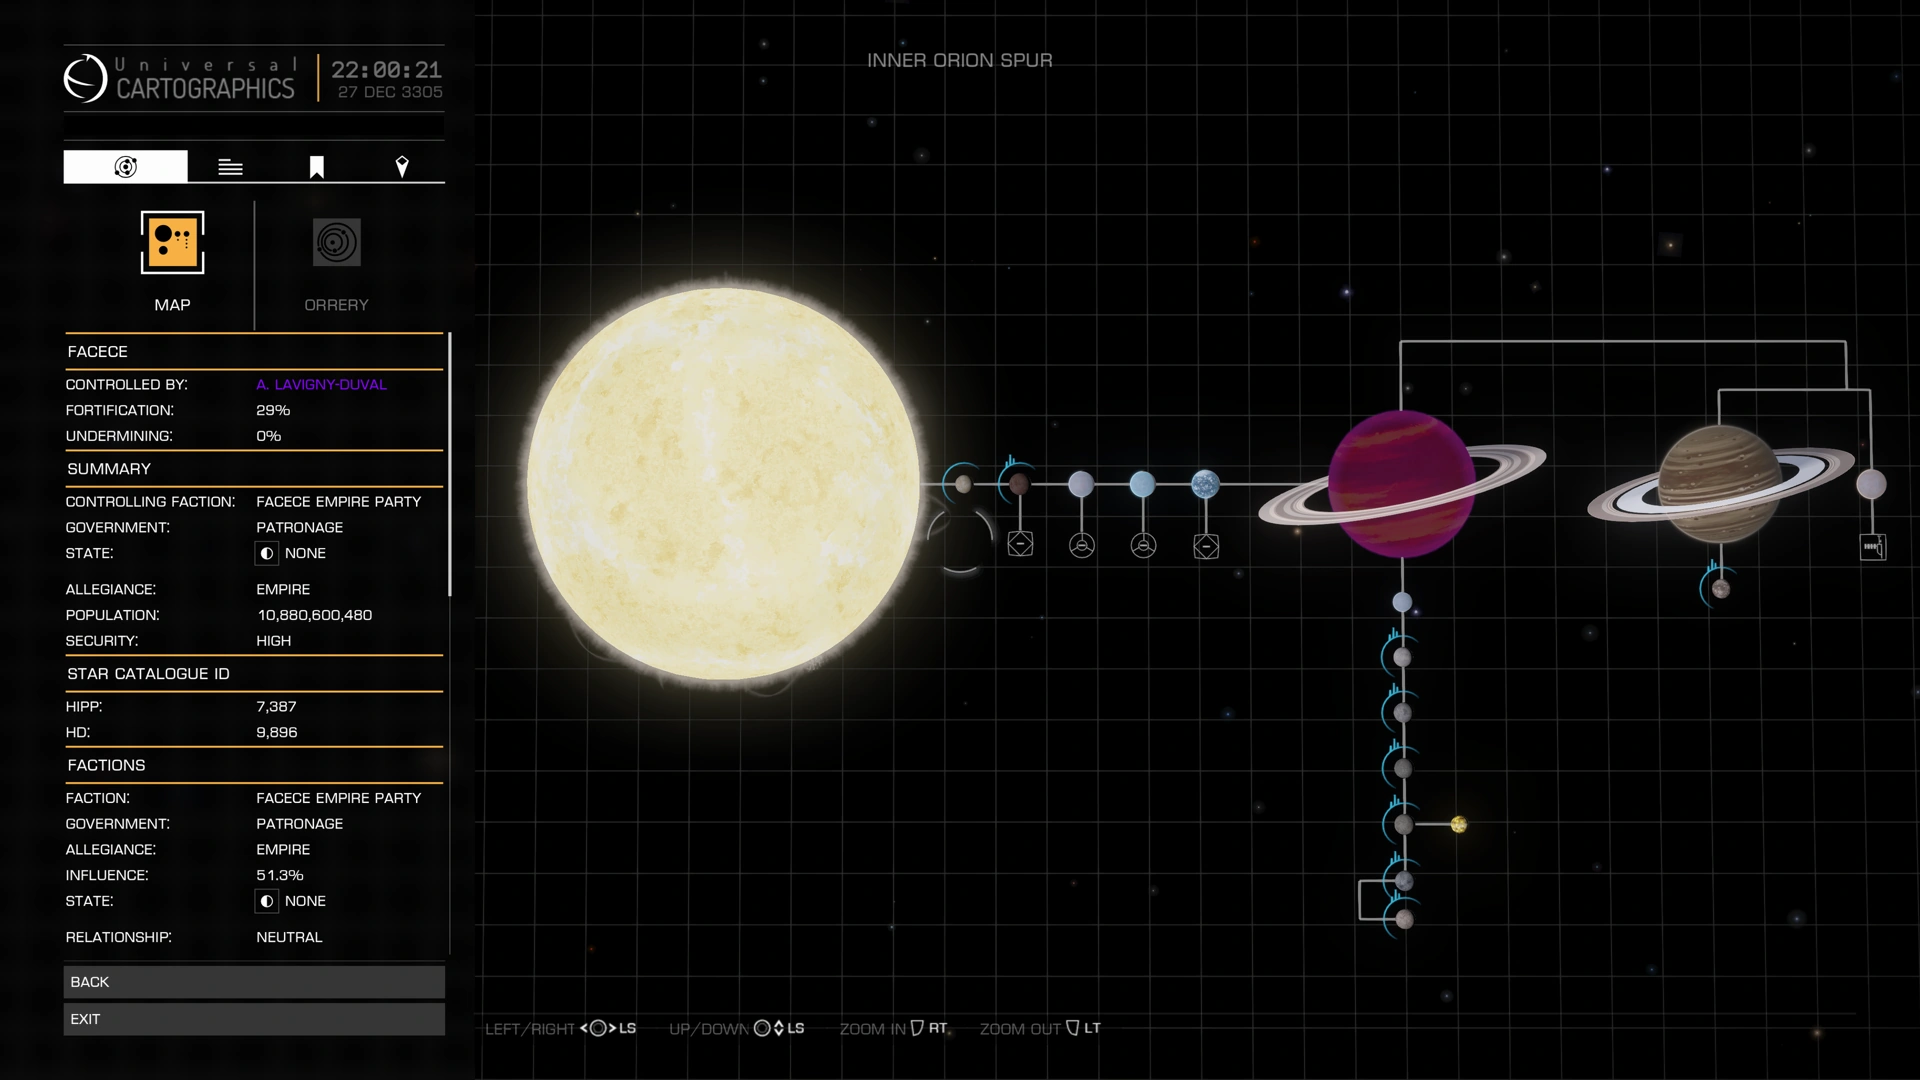Click the A. Lavigny-Duval power link
This screenshot has width=1920, height=1080.
click(321, 384)
